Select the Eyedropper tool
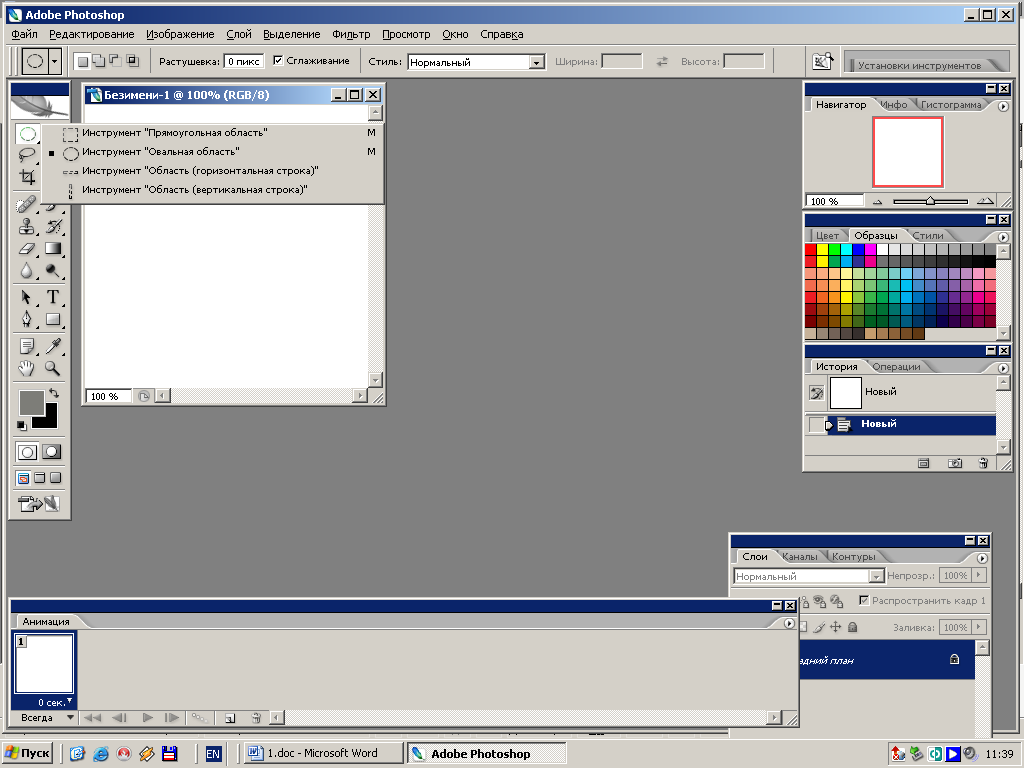The height and width of the screenshot is (768, 1024). pos(53,346)
